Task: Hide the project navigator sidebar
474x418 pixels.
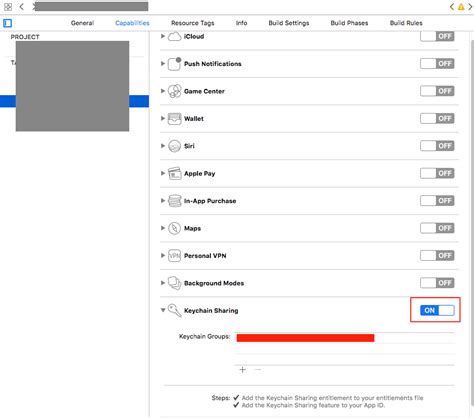Action: click(x=7, y=23)
